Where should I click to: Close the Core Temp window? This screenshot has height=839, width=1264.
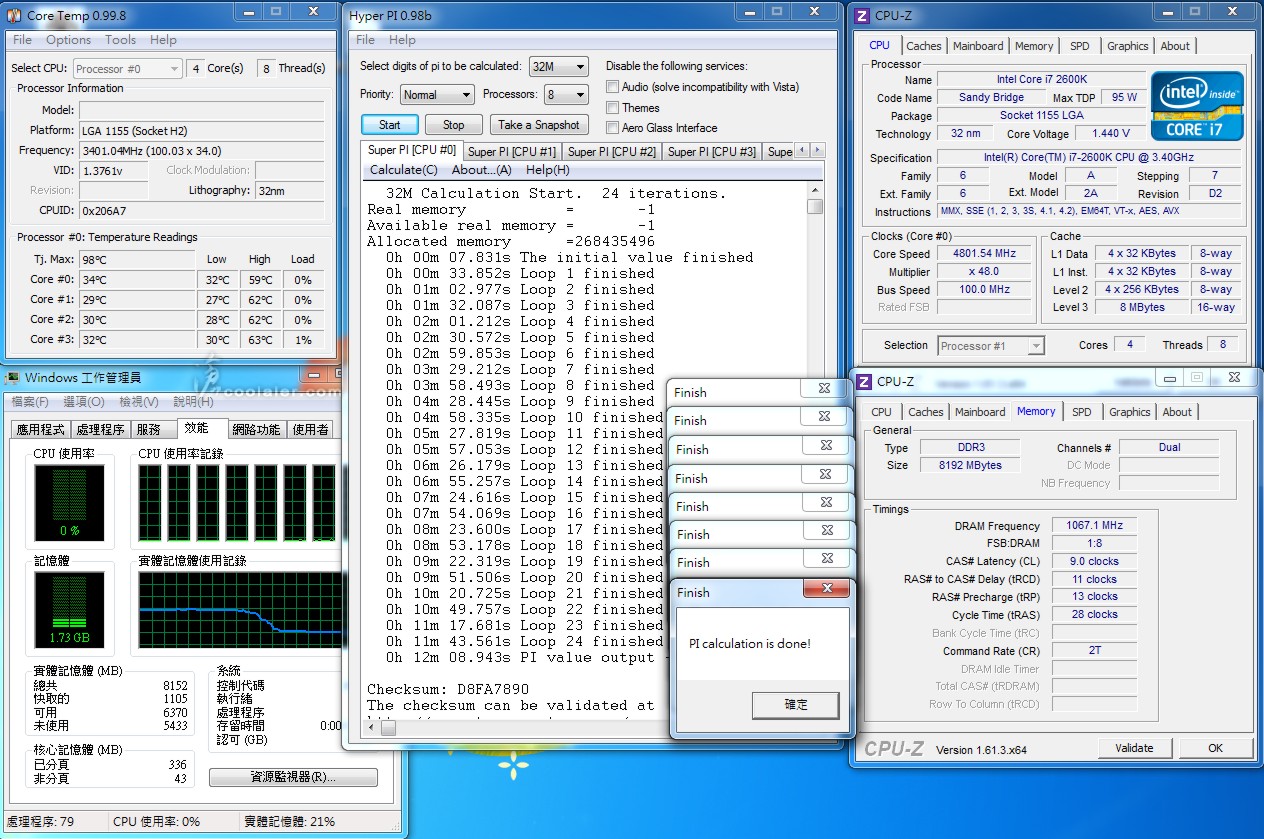click(x=313, y=12)
